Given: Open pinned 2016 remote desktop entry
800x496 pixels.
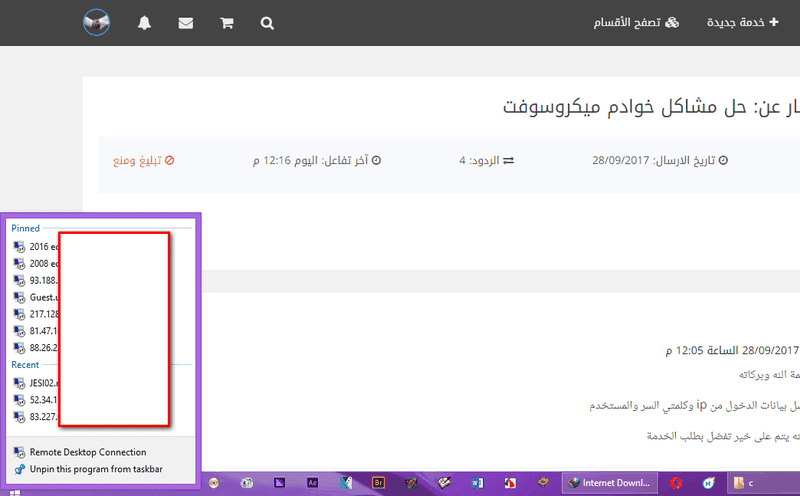Looking at the screenshot, I should point(36,246).
